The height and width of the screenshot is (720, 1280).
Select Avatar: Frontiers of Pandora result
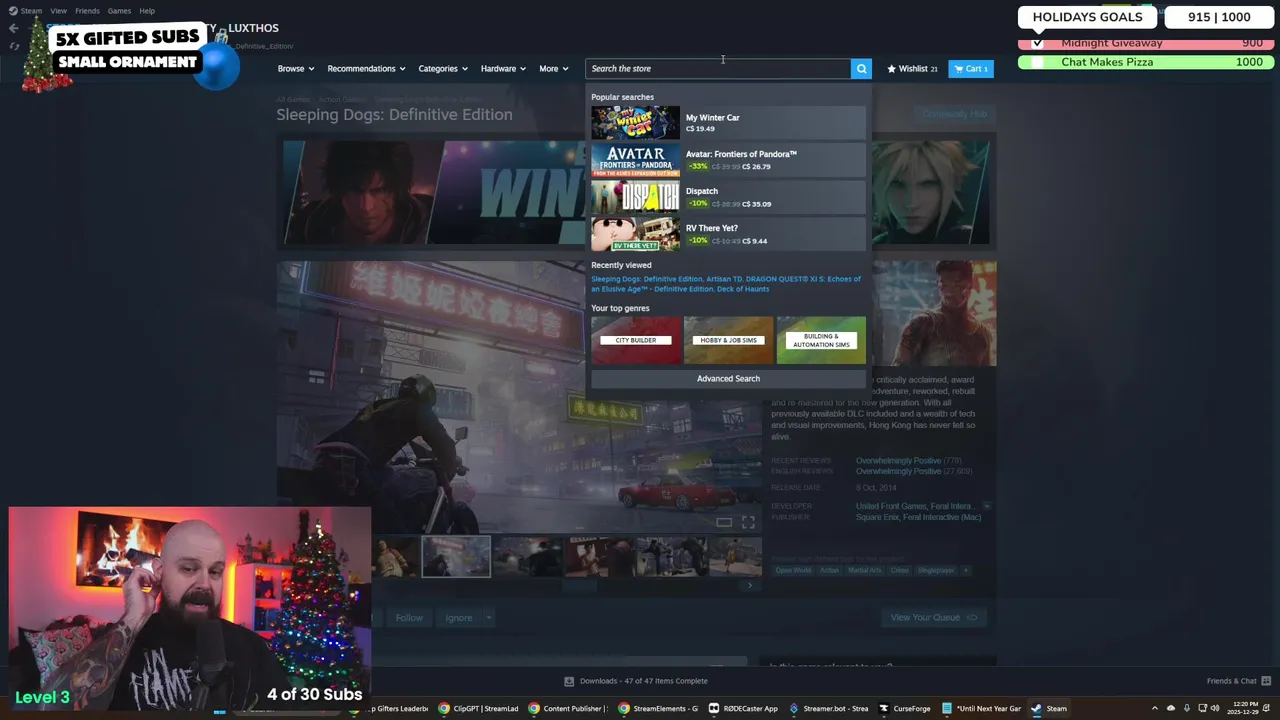728,160
